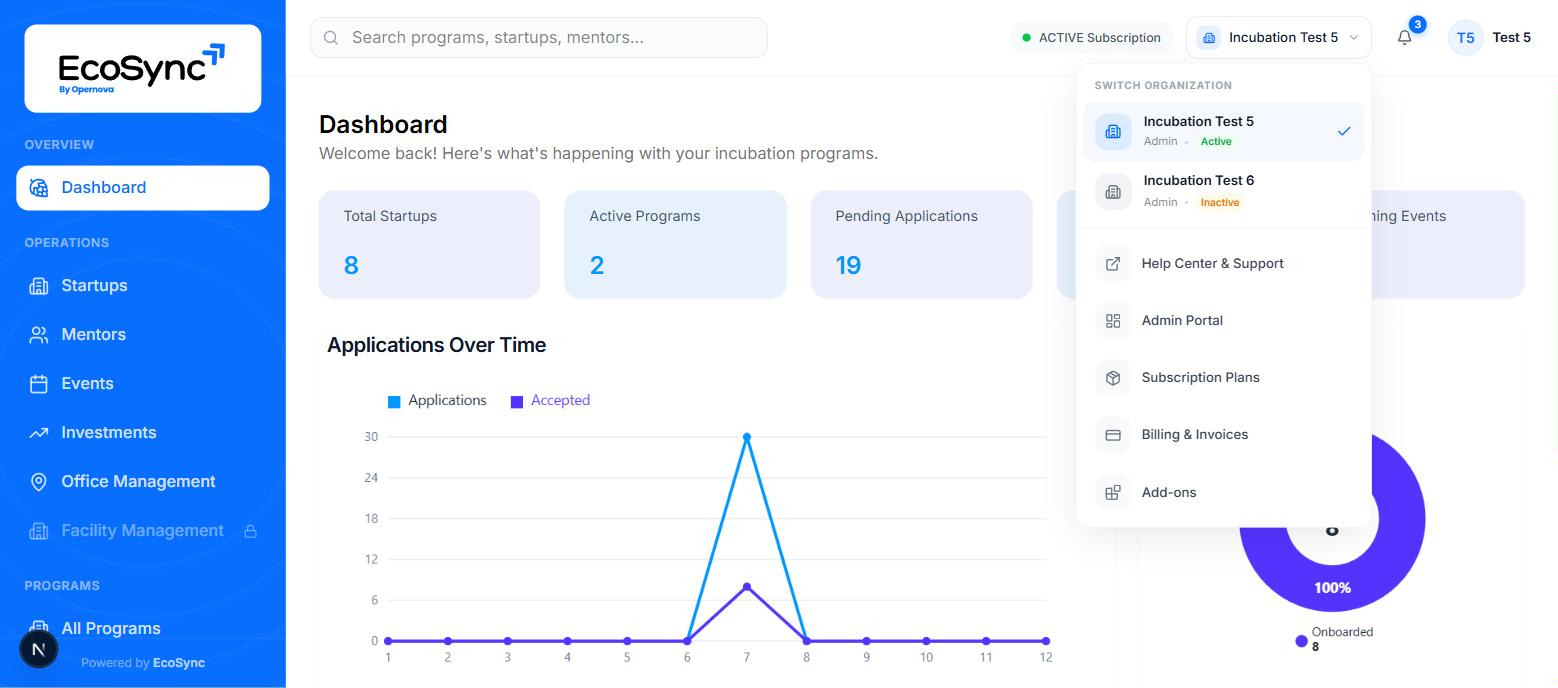Click the notification bell icon

click(1405, 38)
